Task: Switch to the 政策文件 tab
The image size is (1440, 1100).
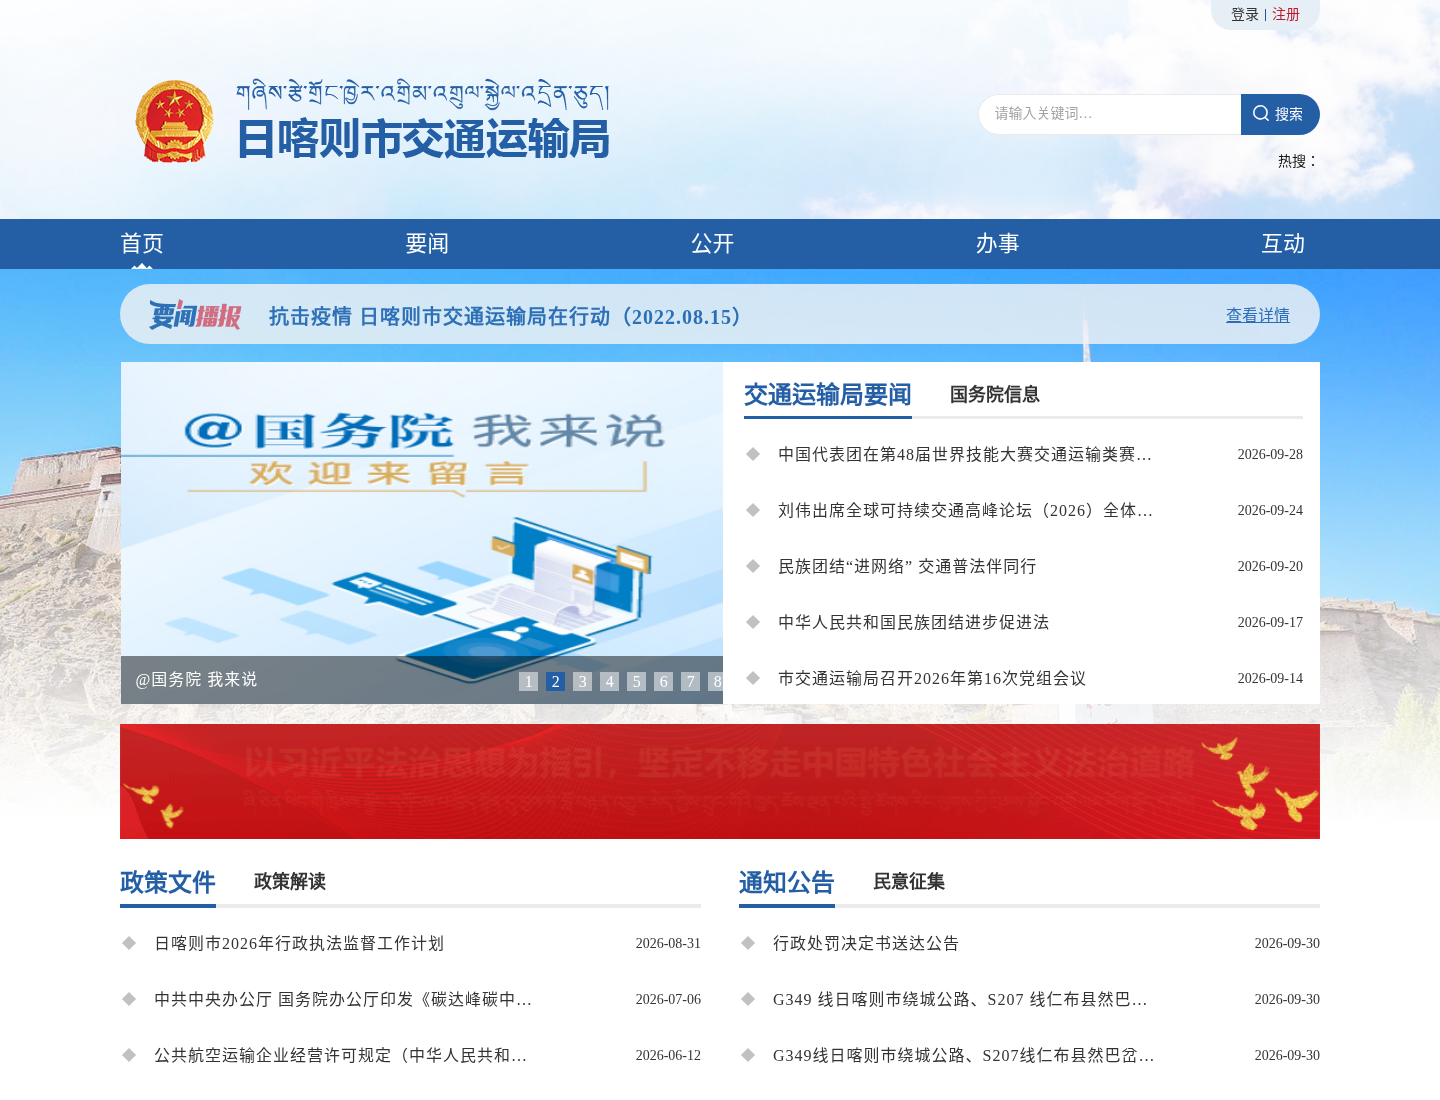Action: 168,883
